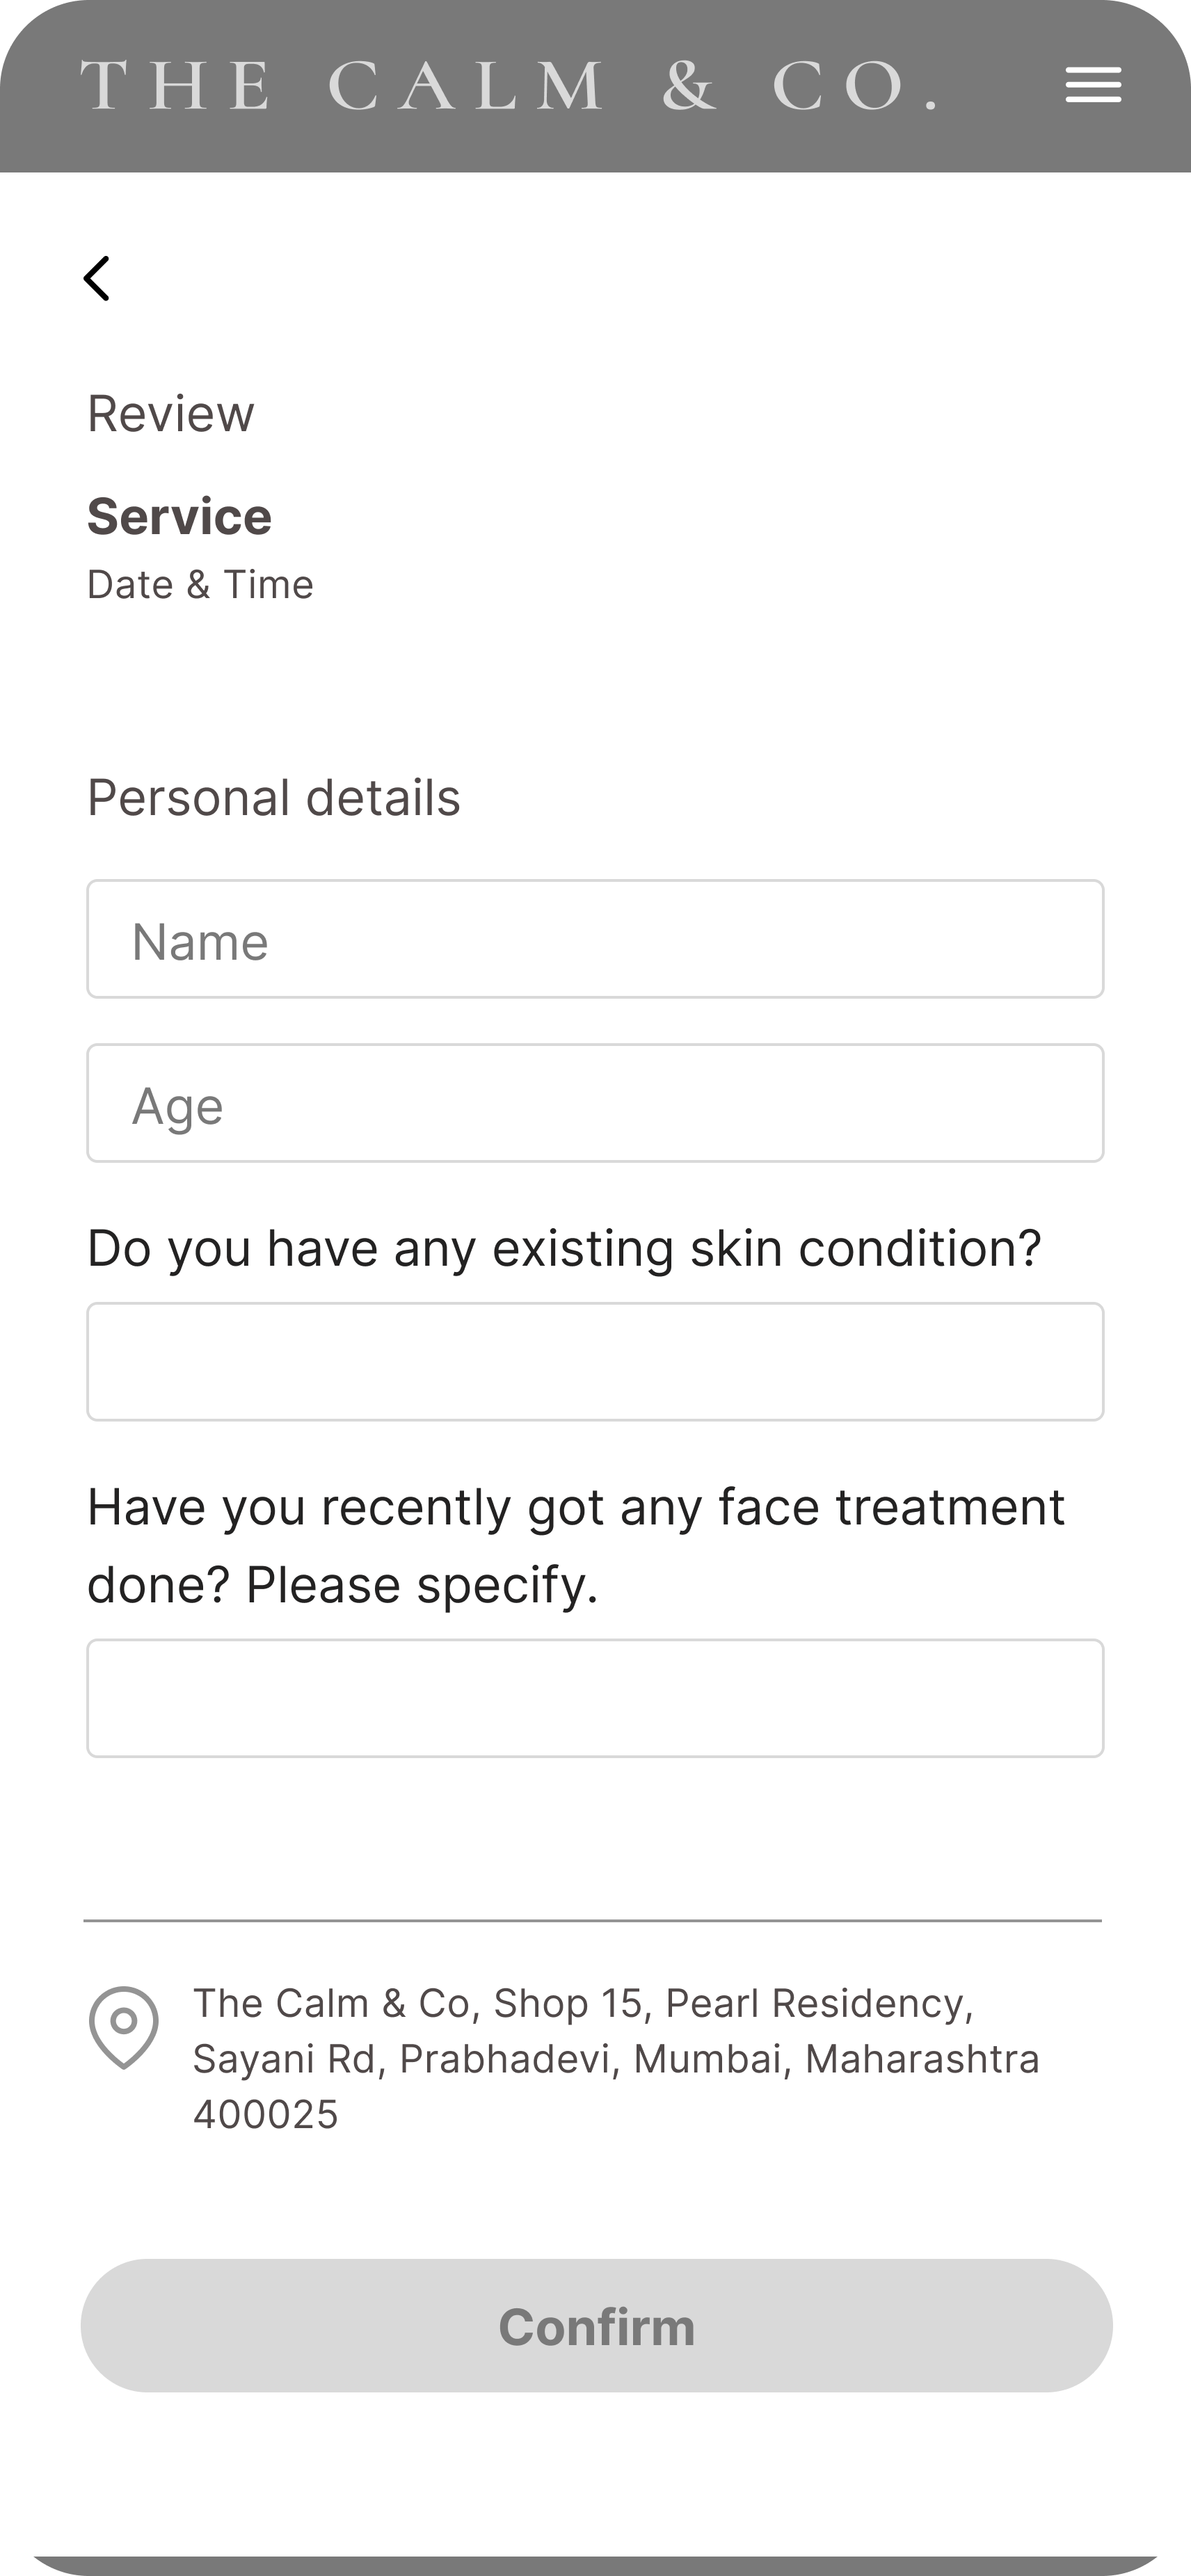Go back using the left arrow

click(97, 278)
